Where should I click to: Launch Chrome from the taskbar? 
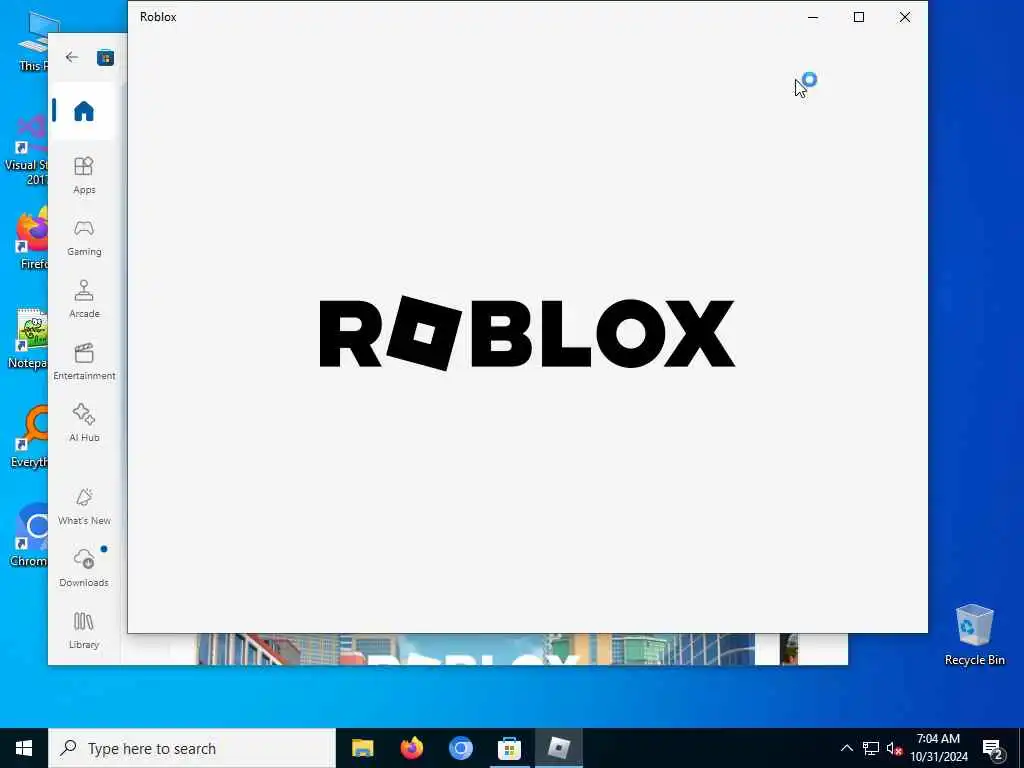[x=460, y=748]
